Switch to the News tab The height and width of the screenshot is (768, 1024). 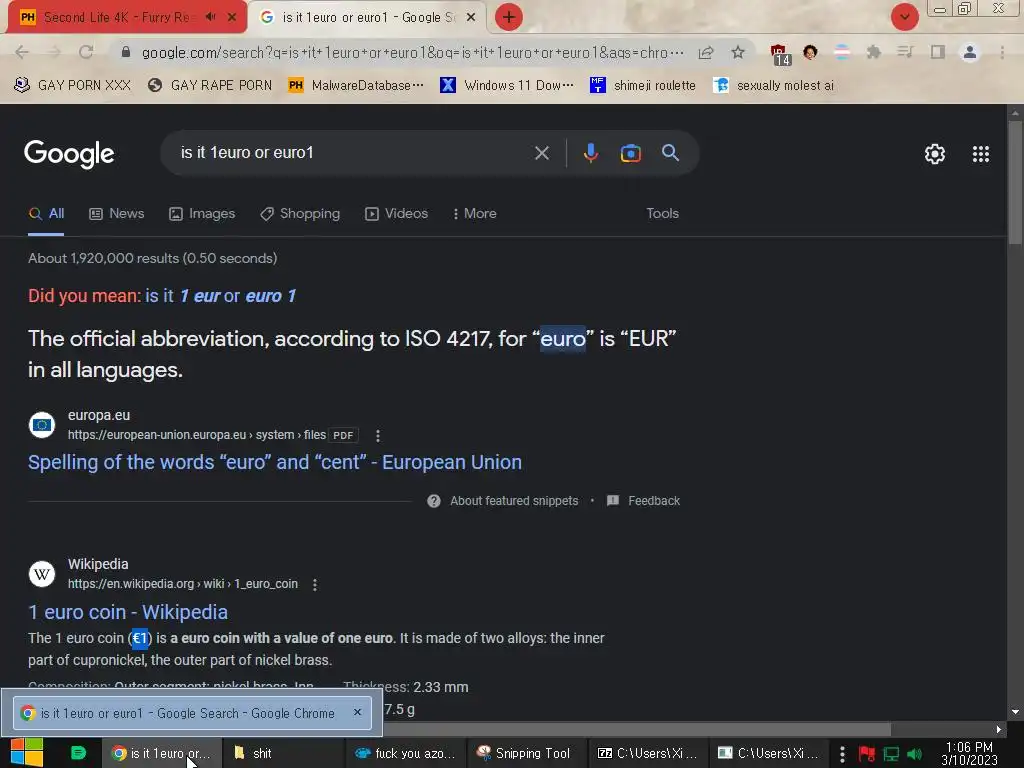click(117, 214)
